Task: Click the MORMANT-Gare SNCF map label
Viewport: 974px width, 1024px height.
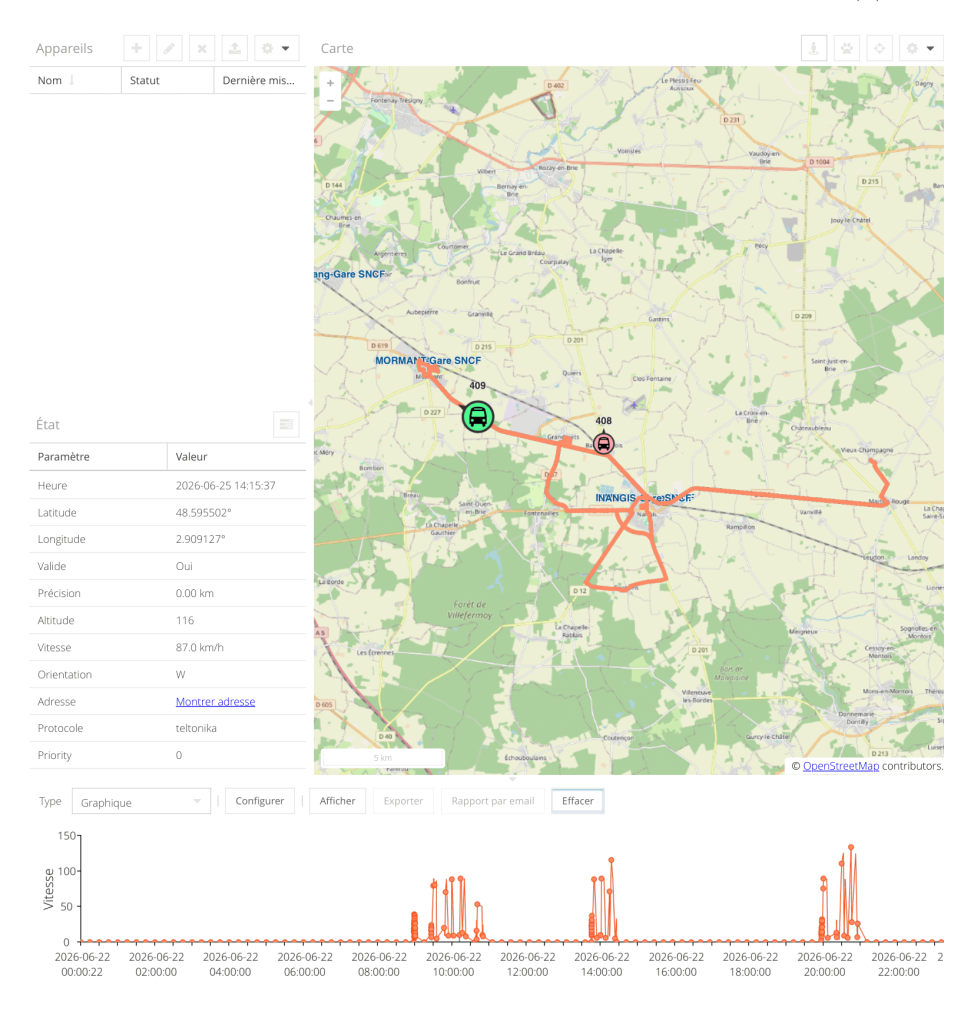Action: [428, 360]
